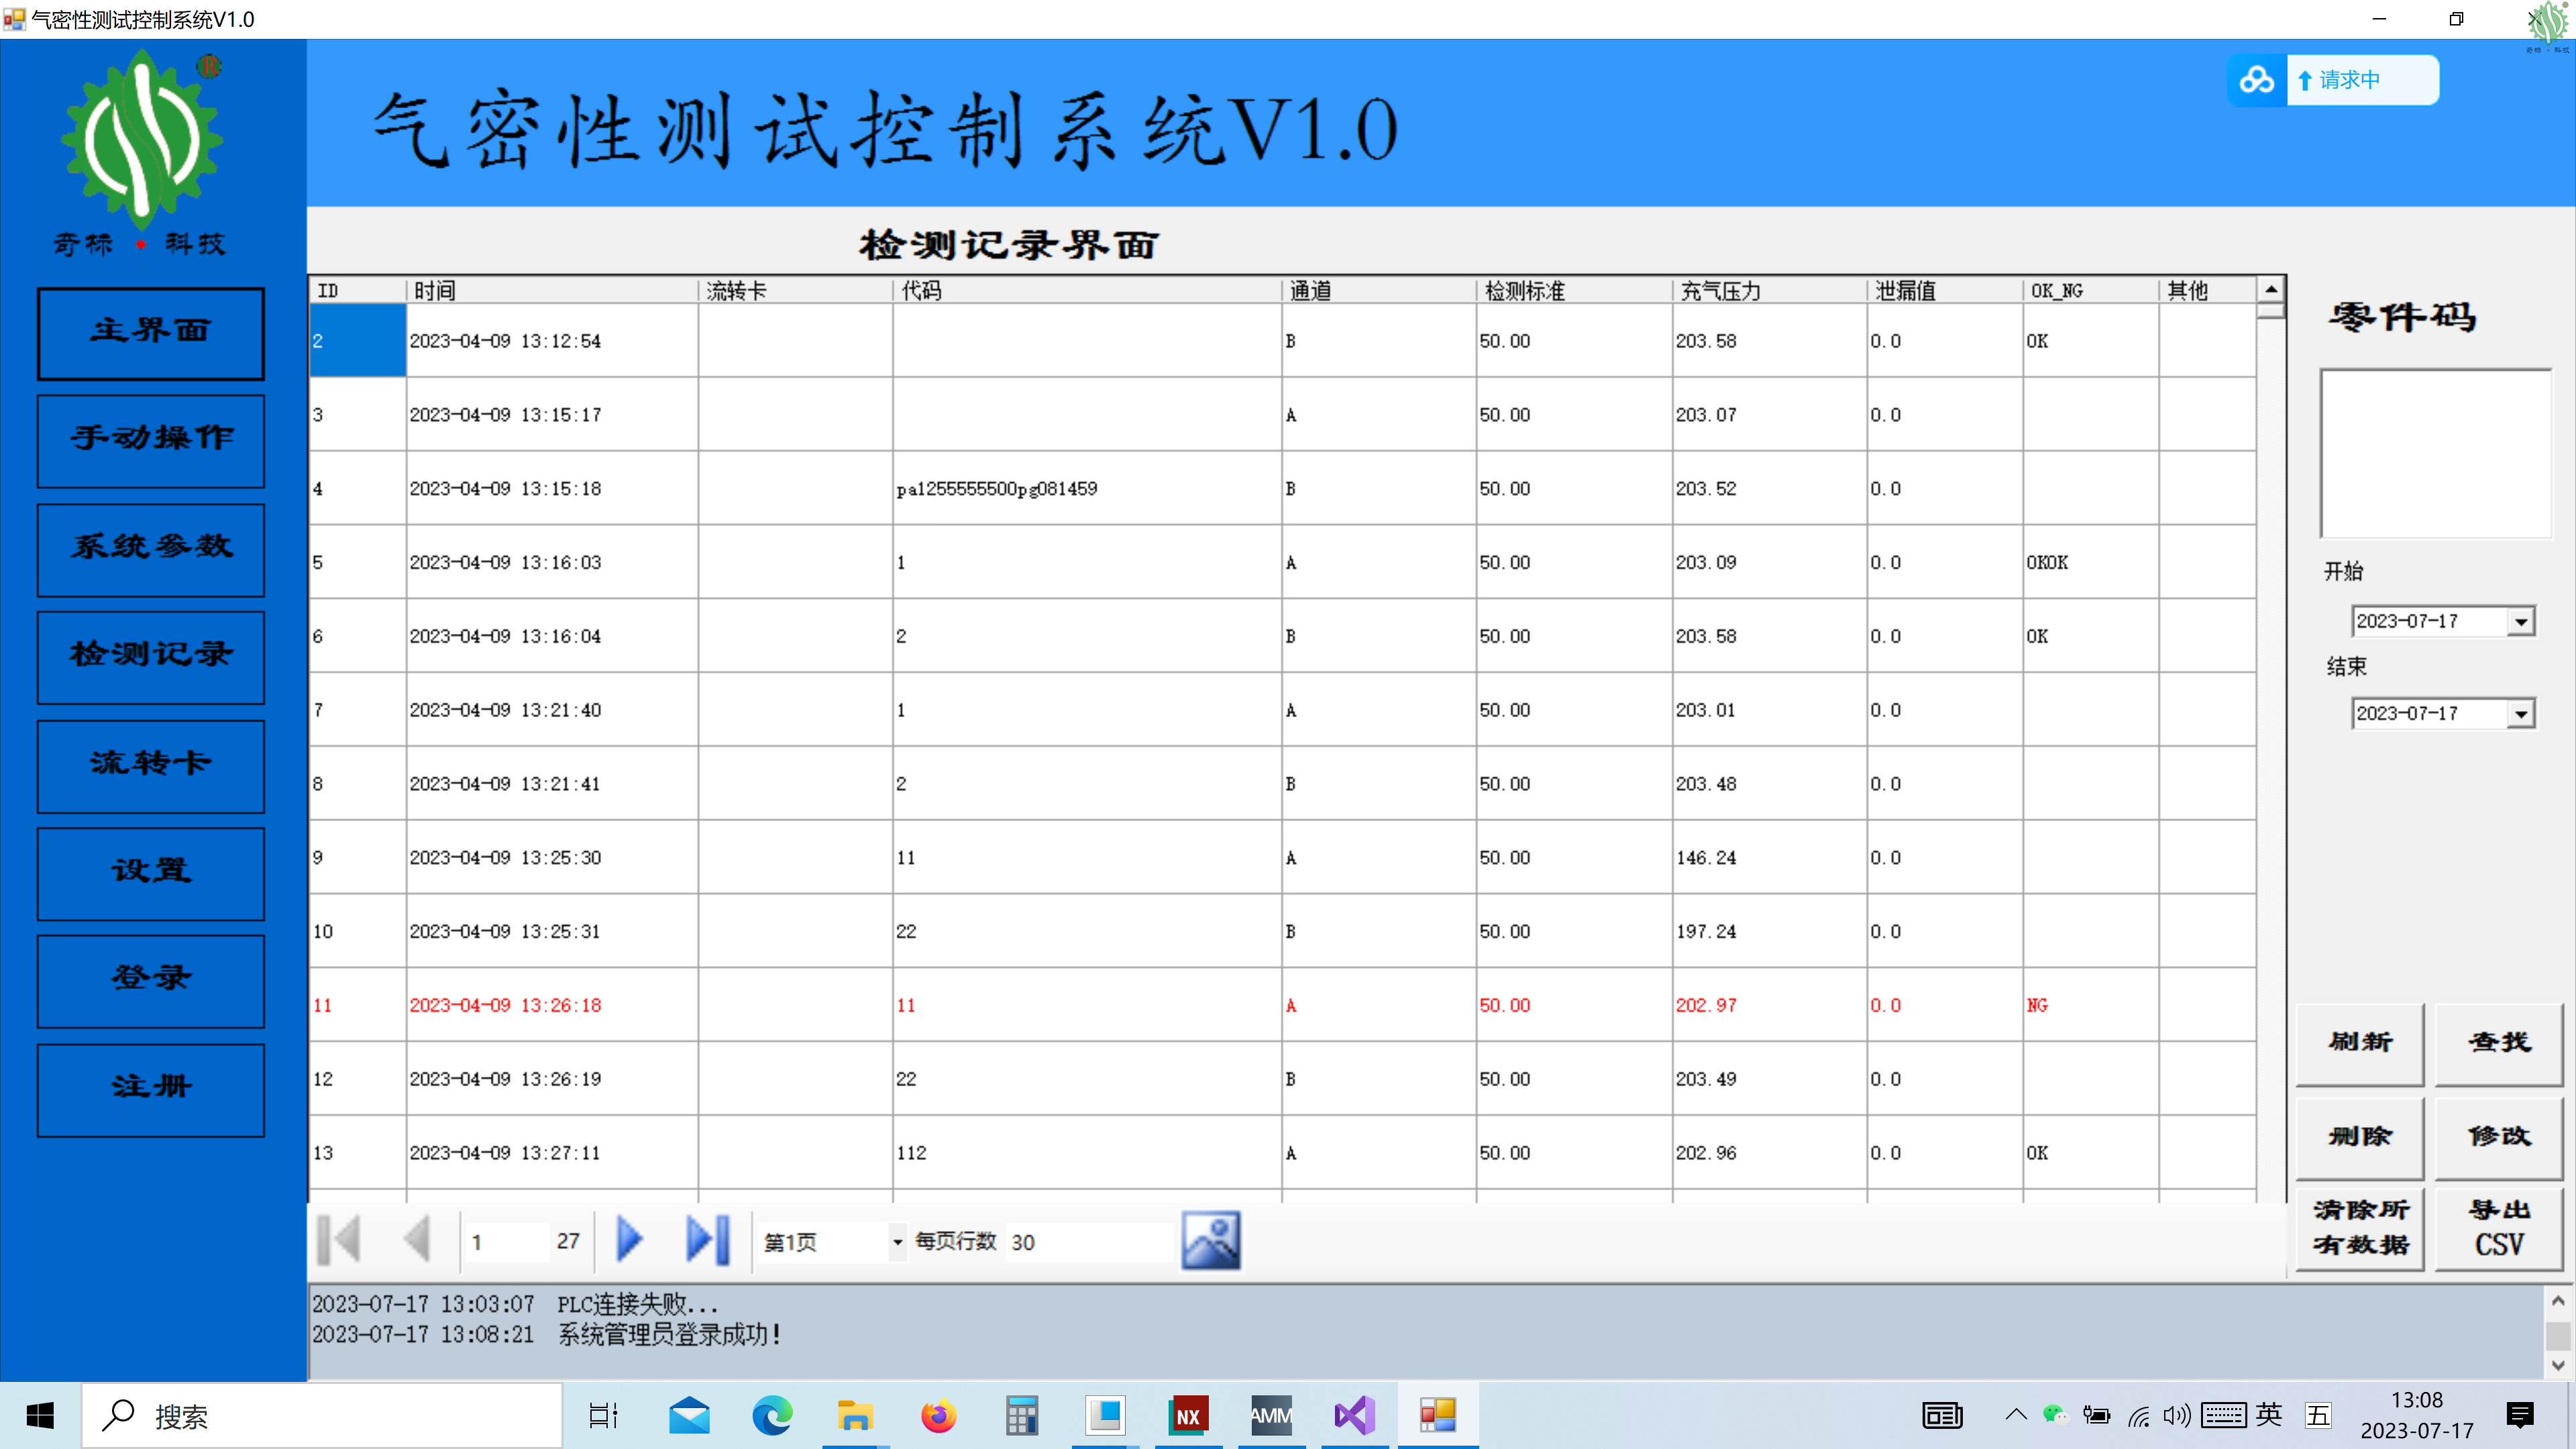Open the 主界面 main page menu
Screen dimensions: 2576x1449
(x=151, y=333)
